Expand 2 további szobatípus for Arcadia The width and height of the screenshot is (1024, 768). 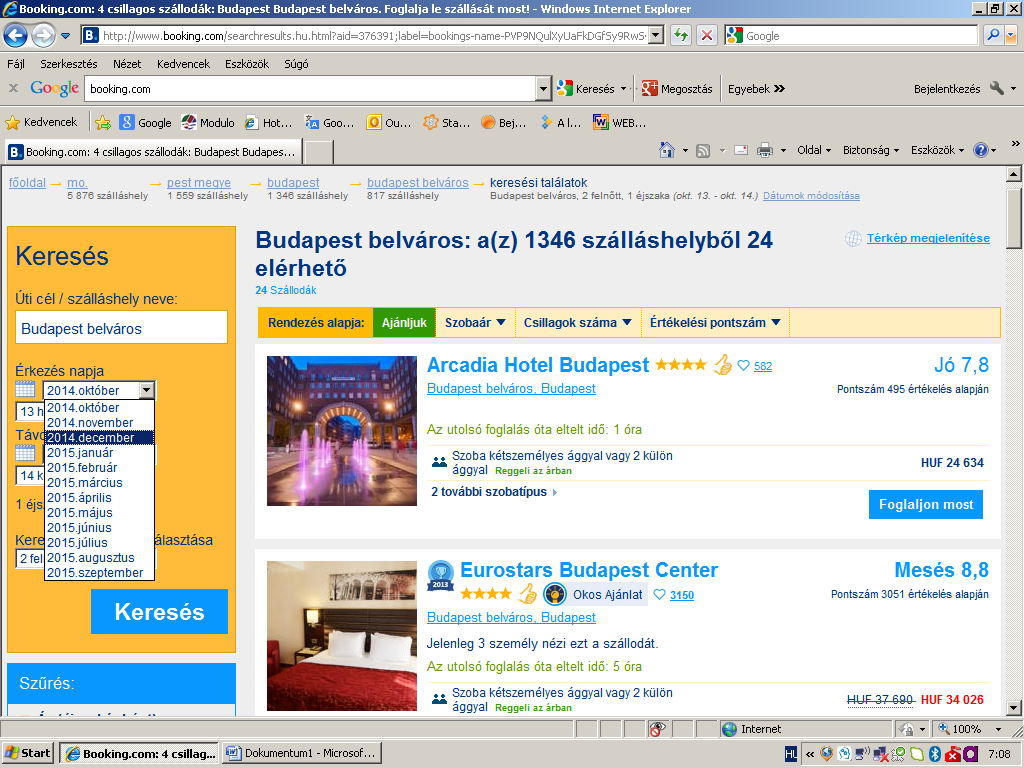tap(494, 492)
